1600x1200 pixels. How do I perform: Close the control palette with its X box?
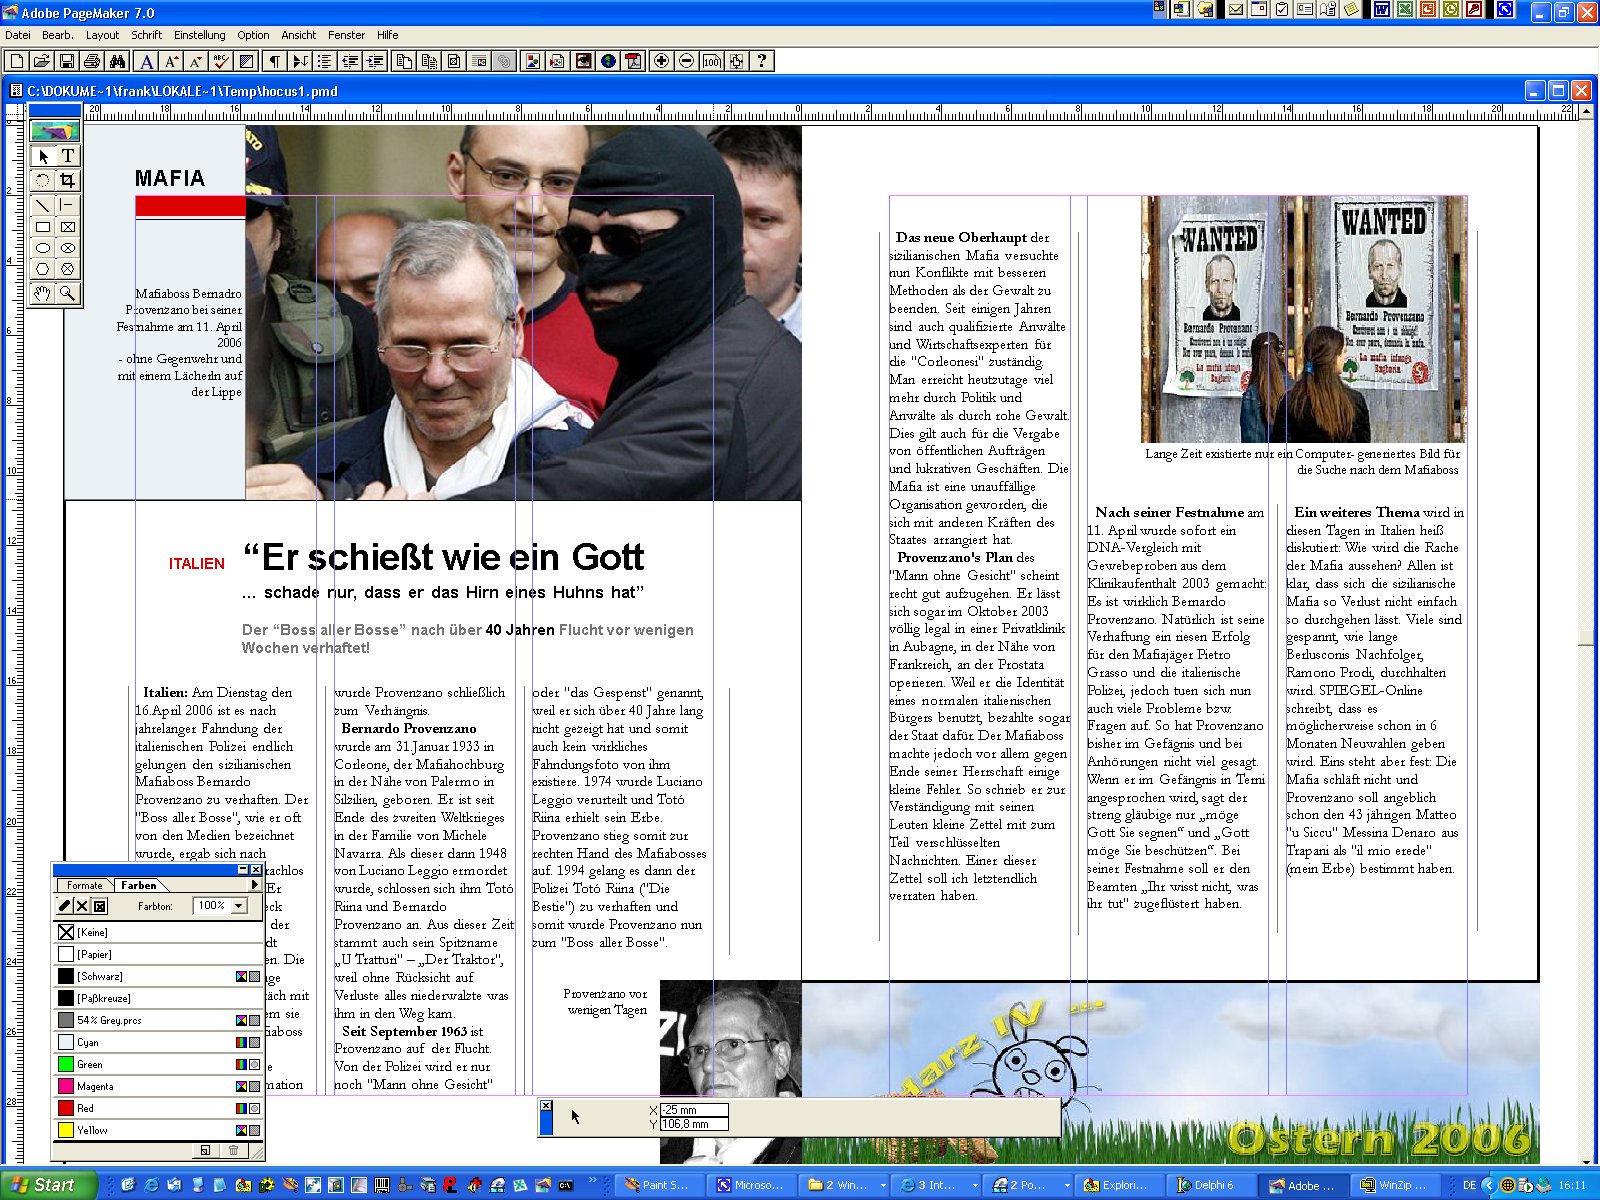pyautogui.click(x=546, y=1106)
